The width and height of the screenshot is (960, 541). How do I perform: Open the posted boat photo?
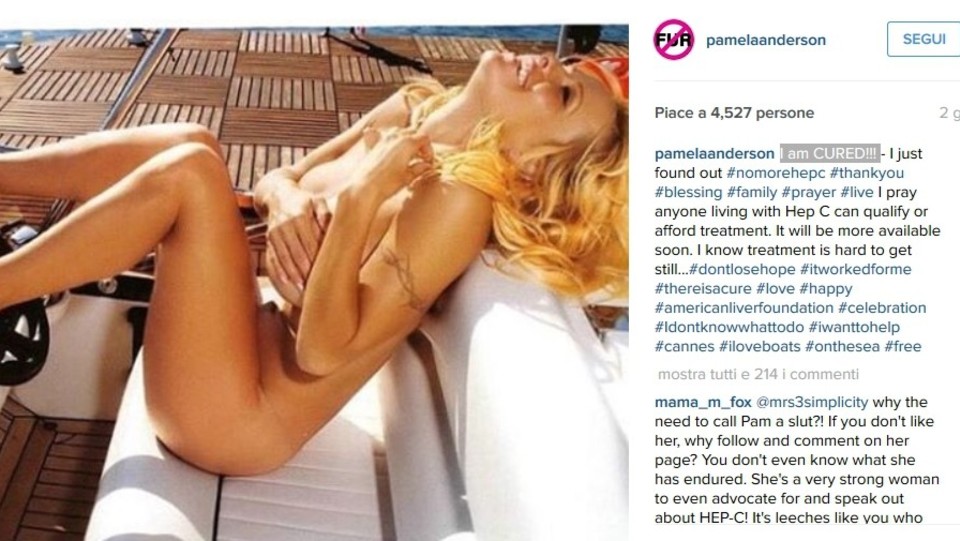pyautogui.click(x=314, y=283)
